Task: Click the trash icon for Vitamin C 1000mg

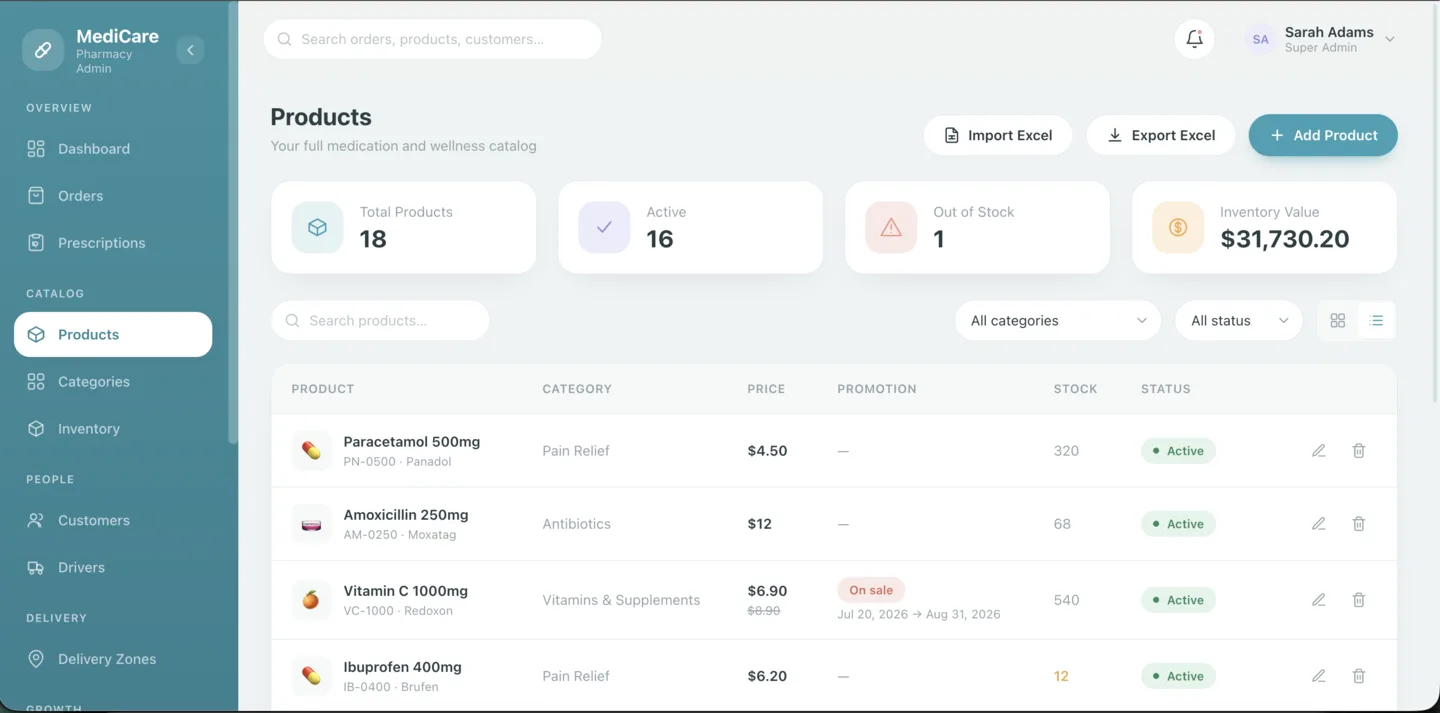Action: pos(1359,600)
